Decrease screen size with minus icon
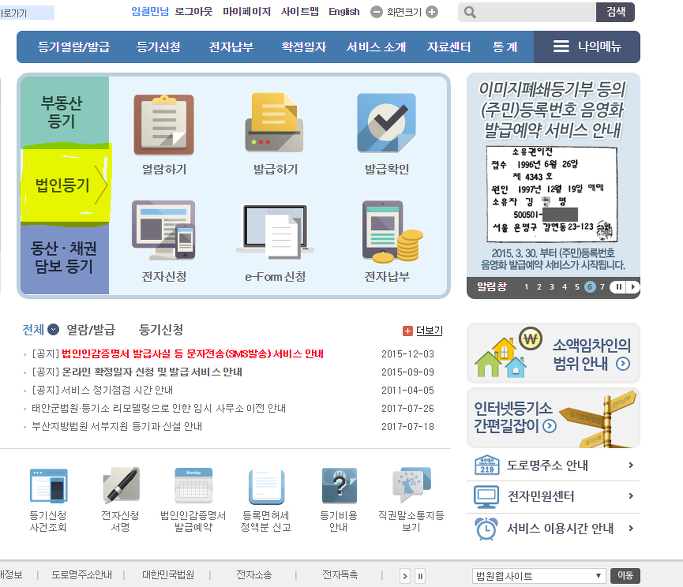The width and height of the screenshot is (683, 587). (376, 12)
